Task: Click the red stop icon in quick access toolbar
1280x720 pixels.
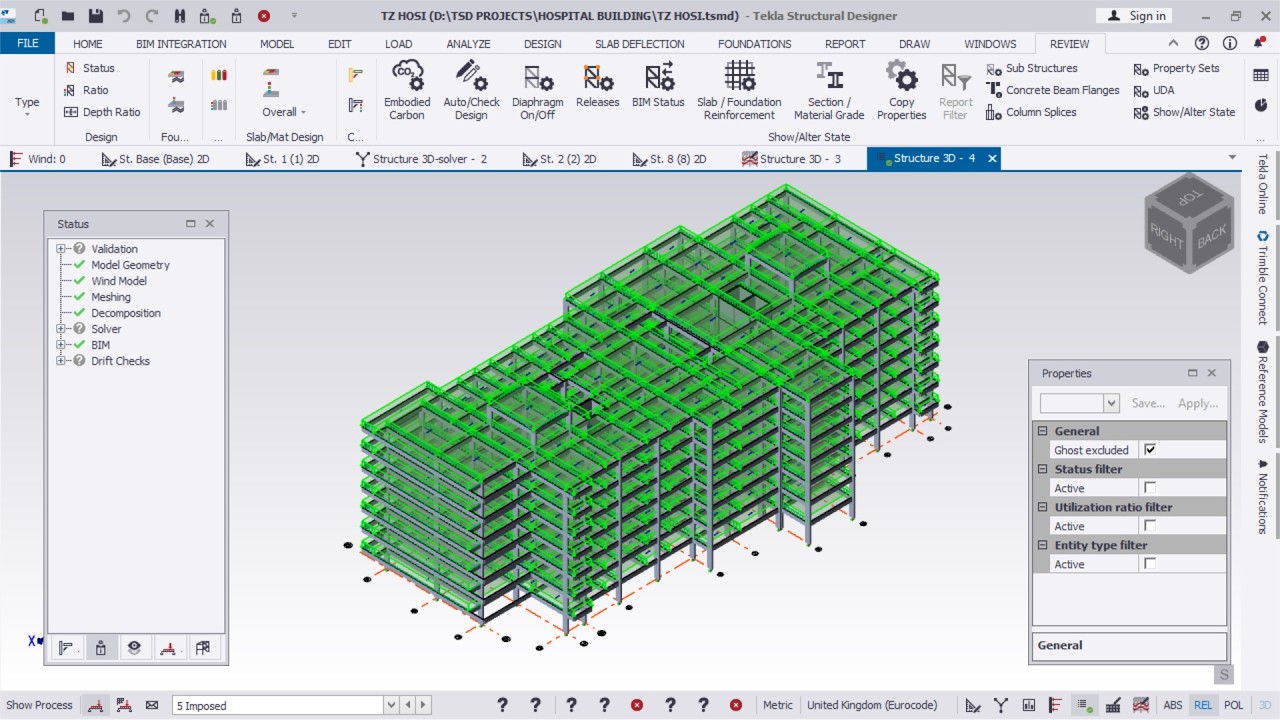Action: pos(264,16)
